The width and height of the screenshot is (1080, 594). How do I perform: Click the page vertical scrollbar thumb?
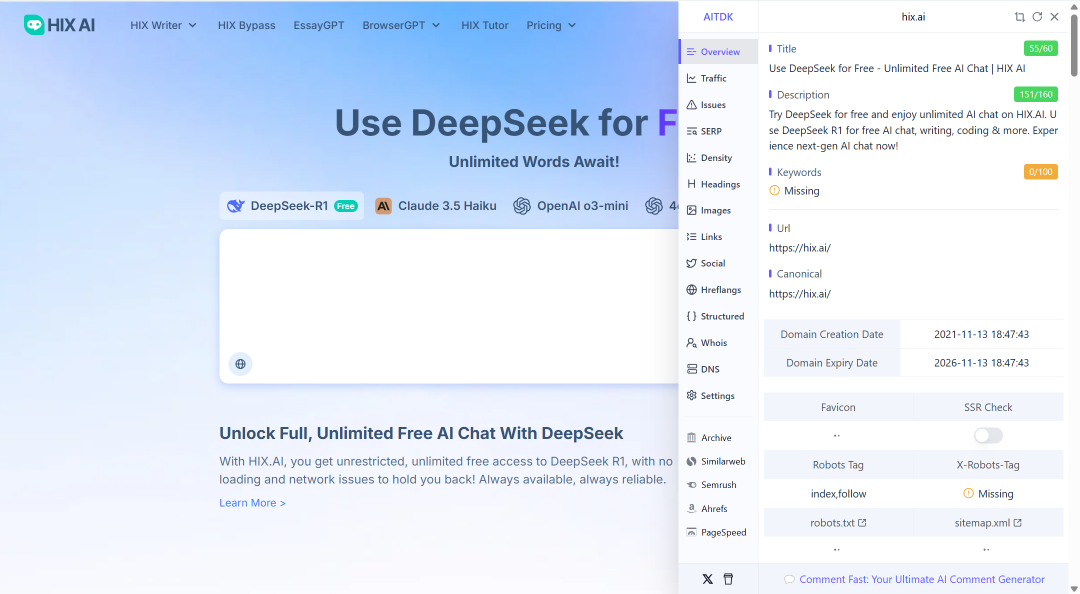(x=1074, y=45)
